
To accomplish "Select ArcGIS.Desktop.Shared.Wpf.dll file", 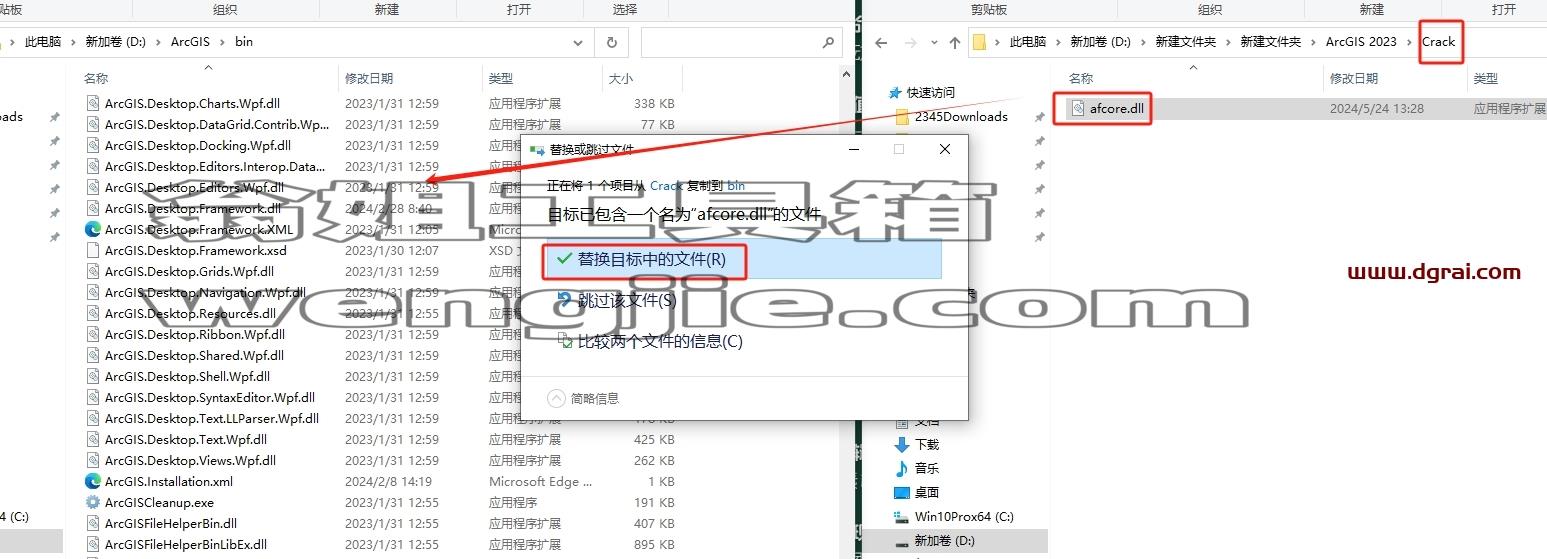I will 194,355.
